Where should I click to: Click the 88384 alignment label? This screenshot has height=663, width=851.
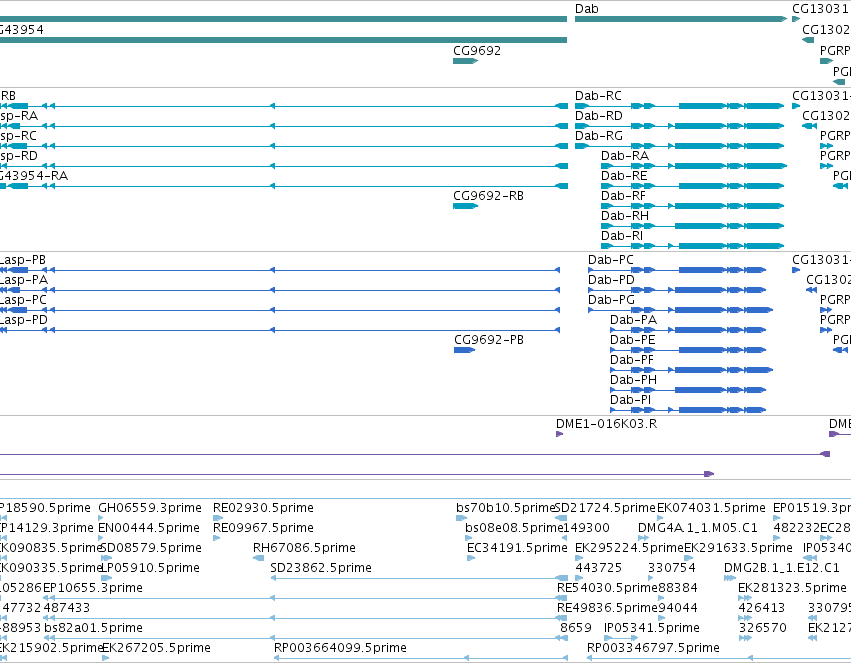click(677, 588)
